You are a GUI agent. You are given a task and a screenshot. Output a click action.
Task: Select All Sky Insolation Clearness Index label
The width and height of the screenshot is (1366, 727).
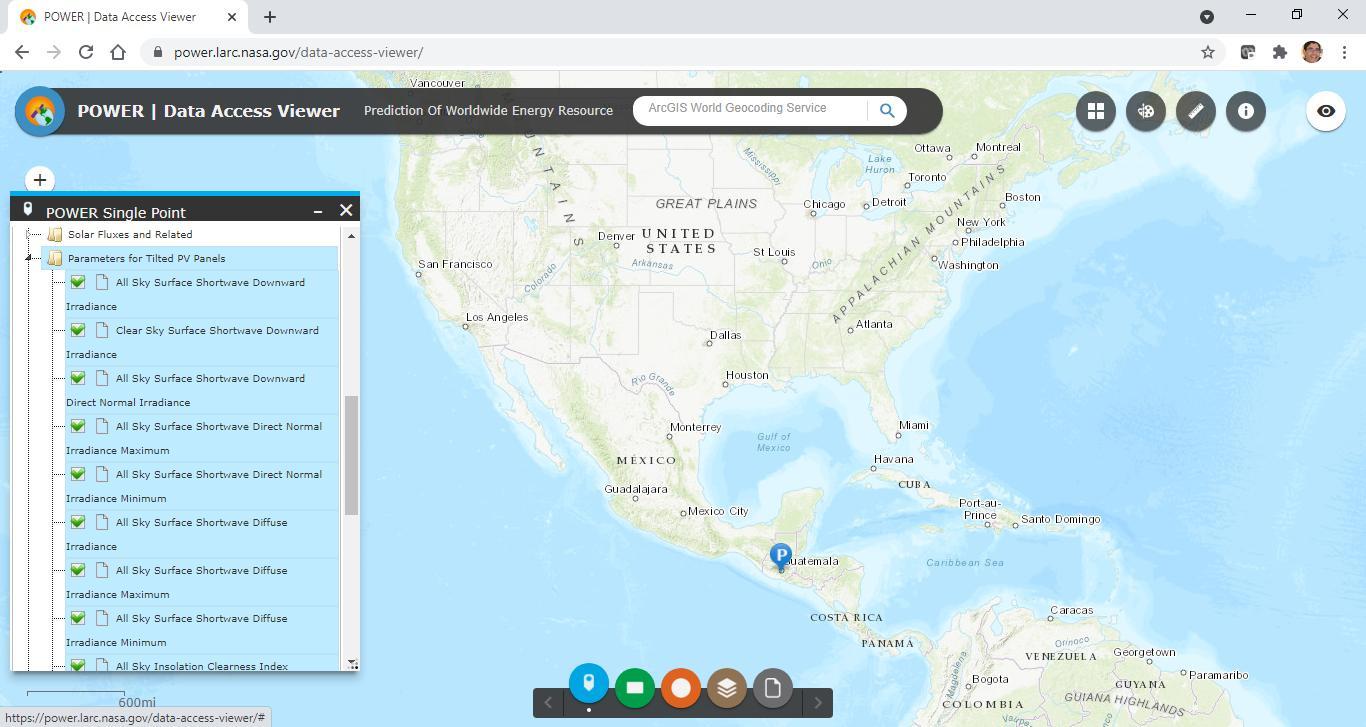point(202,666)
